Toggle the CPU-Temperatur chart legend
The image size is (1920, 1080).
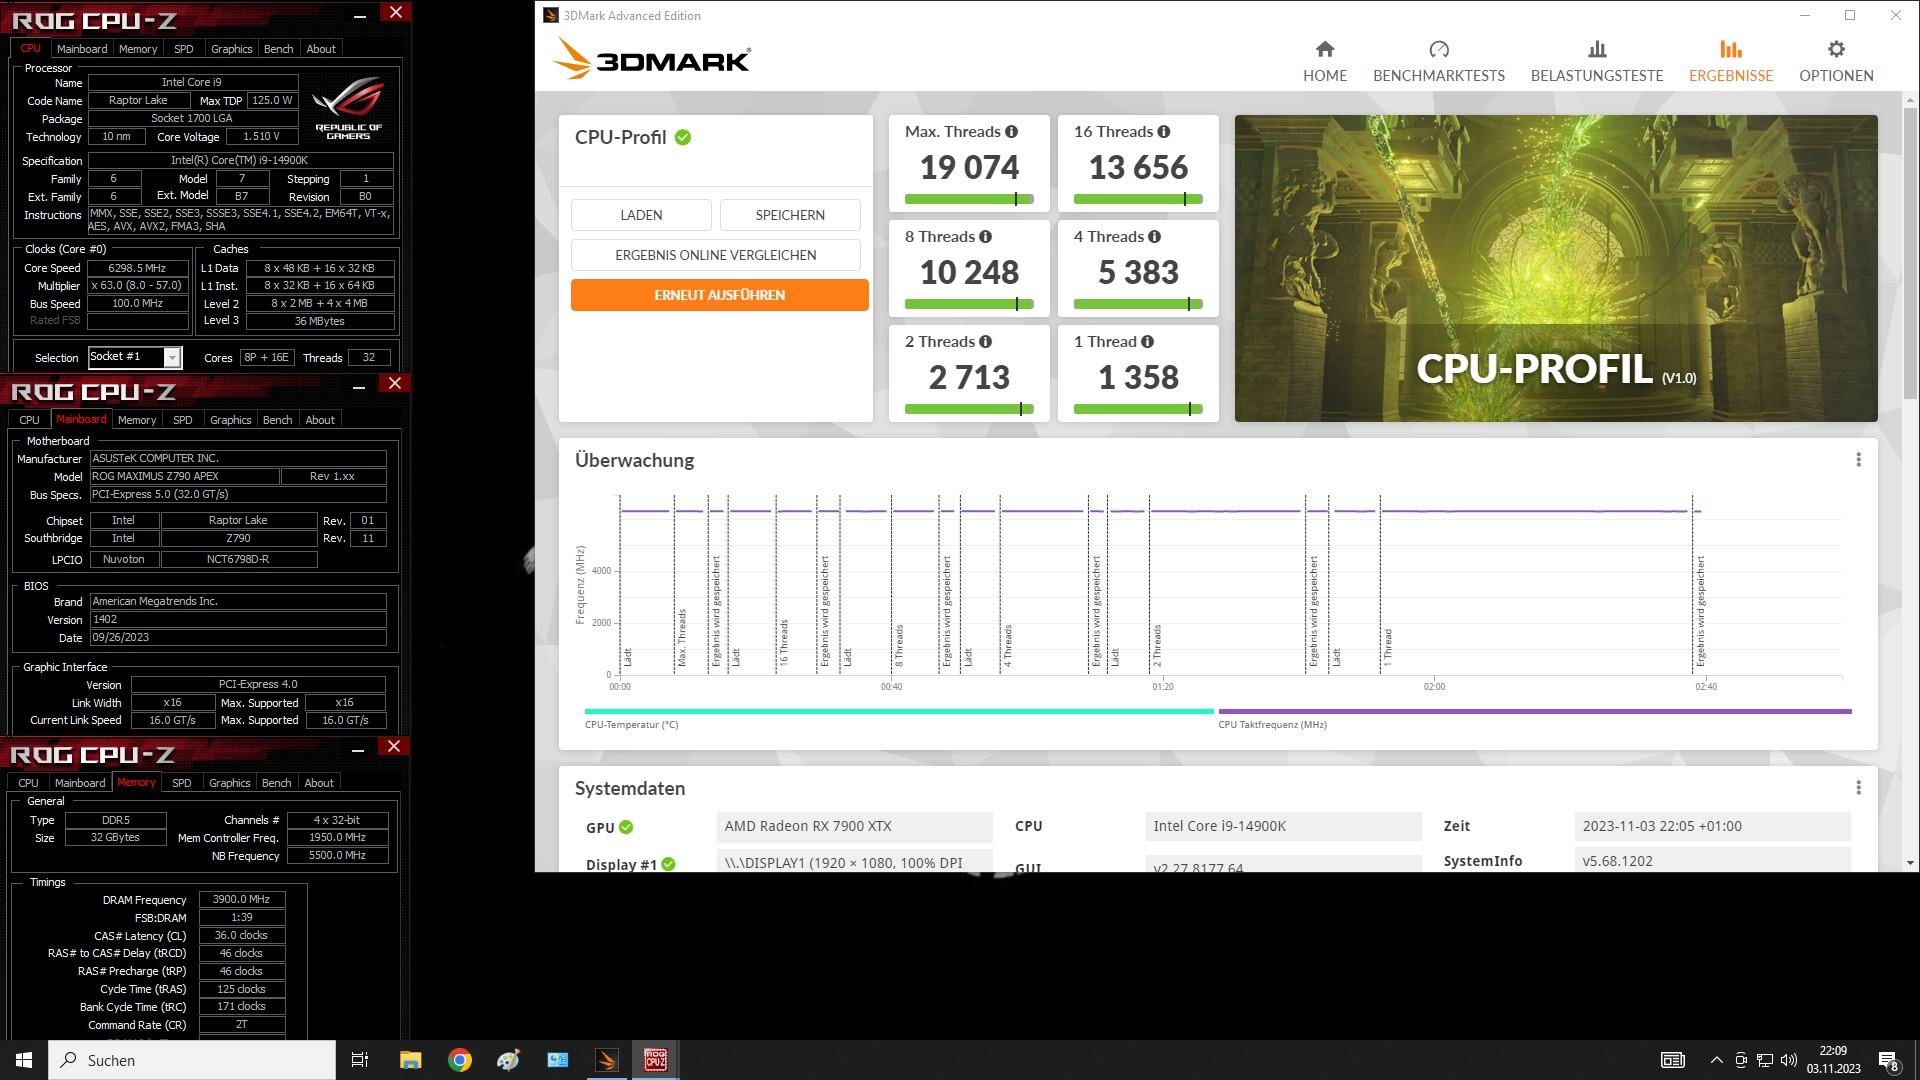click(631, 724)
